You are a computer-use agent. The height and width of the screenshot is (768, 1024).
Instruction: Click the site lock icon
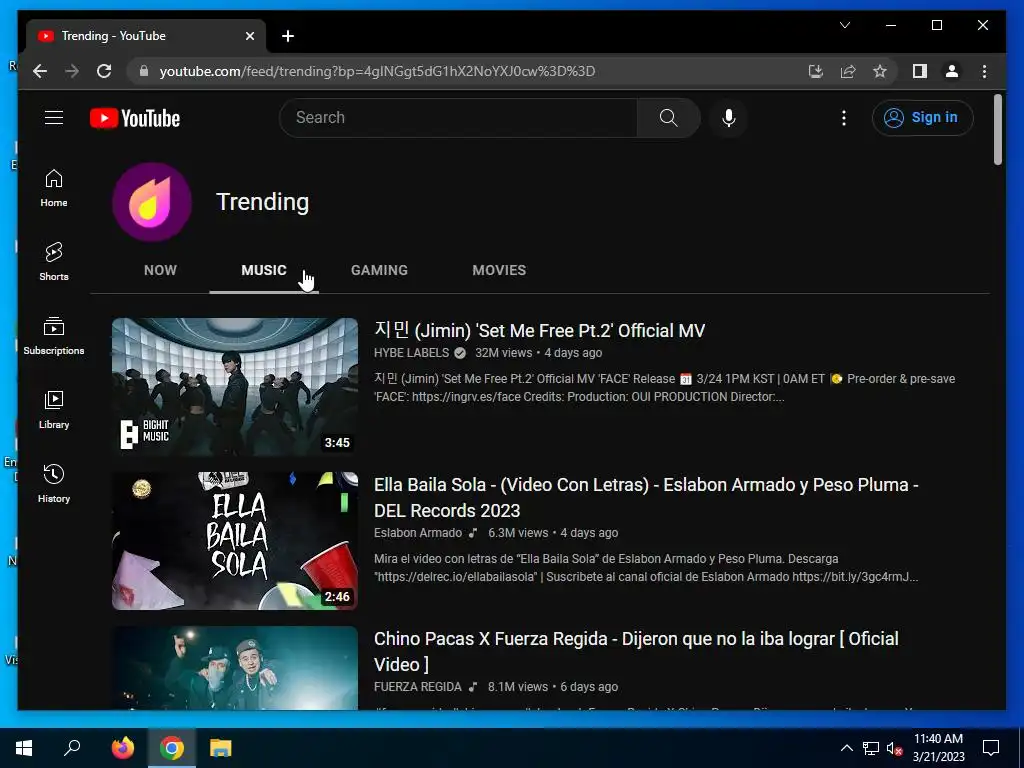144,71
